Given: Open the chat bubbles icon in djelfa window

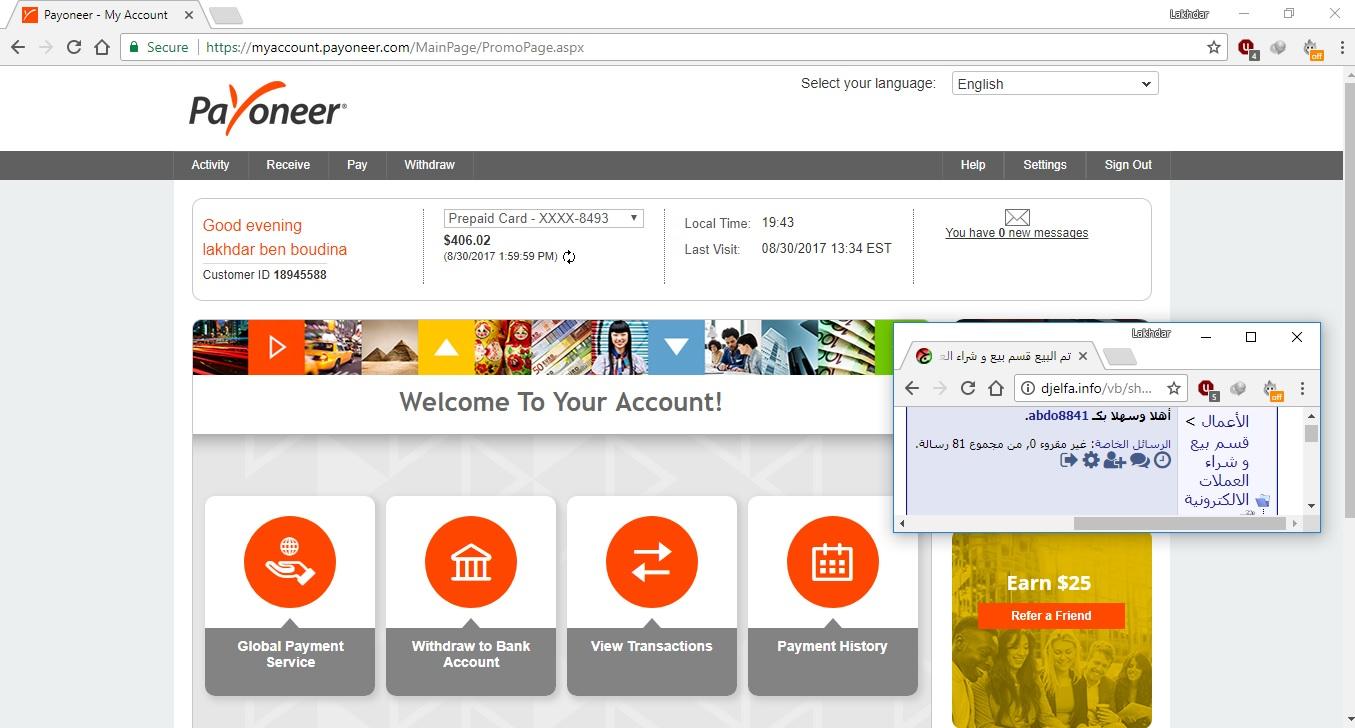Looking at the screenshot, I should [x=1139, y=460].
